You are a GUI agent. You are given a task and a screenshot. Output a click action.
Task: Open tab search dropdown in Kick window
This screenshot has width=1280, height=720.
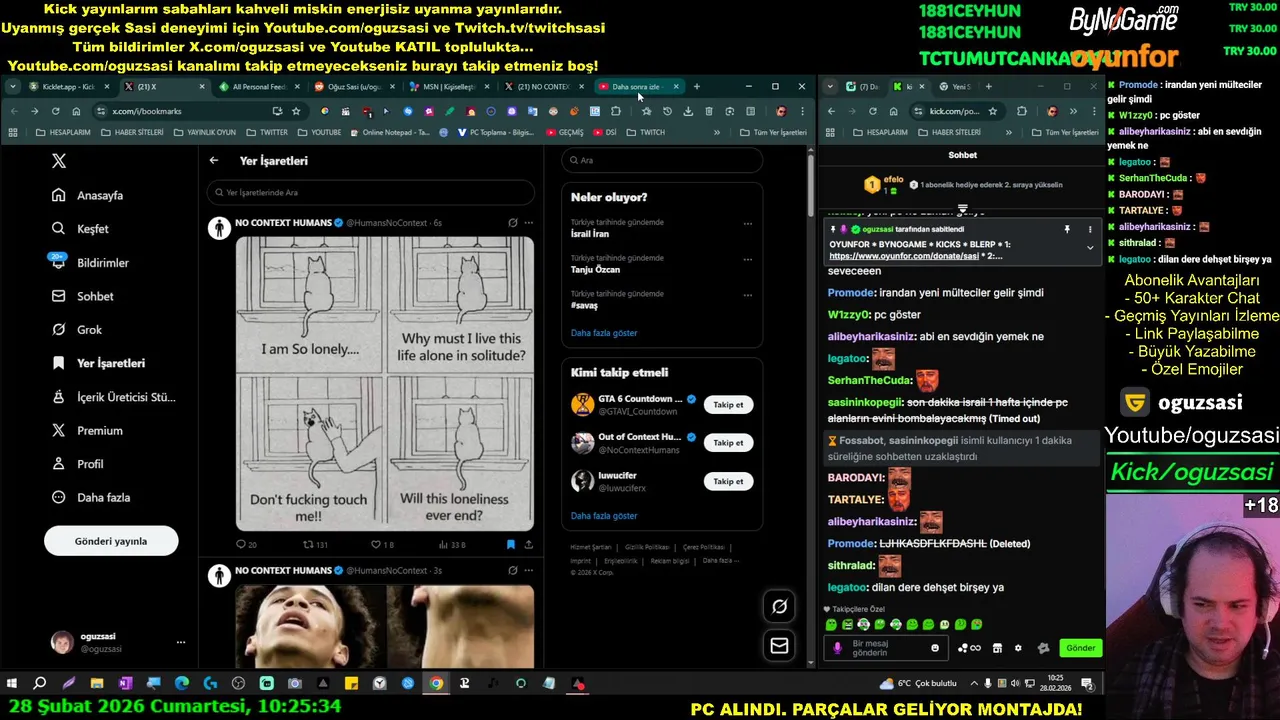(830, 87)
